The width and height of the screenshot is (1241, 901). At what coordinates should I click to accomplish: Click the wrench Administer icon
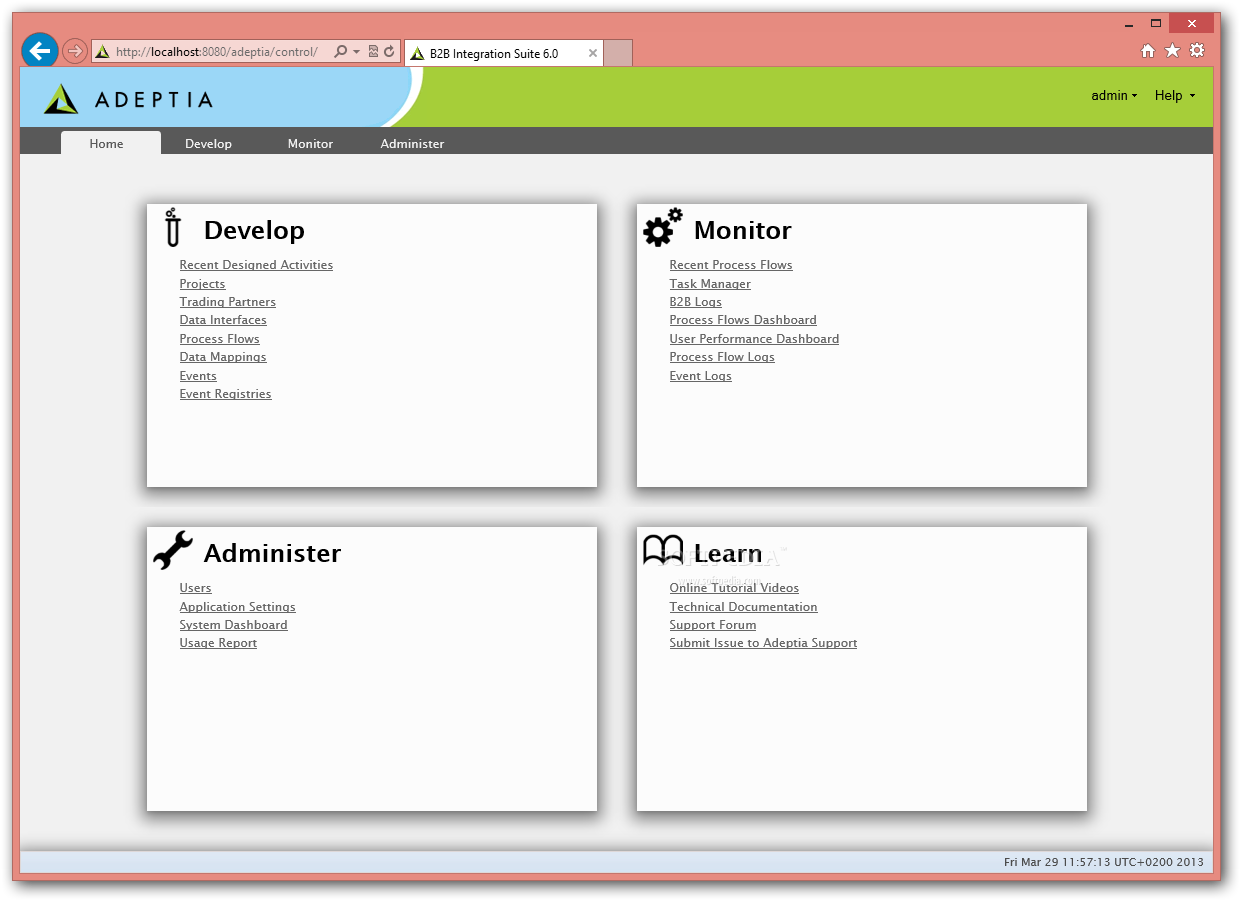173,551
